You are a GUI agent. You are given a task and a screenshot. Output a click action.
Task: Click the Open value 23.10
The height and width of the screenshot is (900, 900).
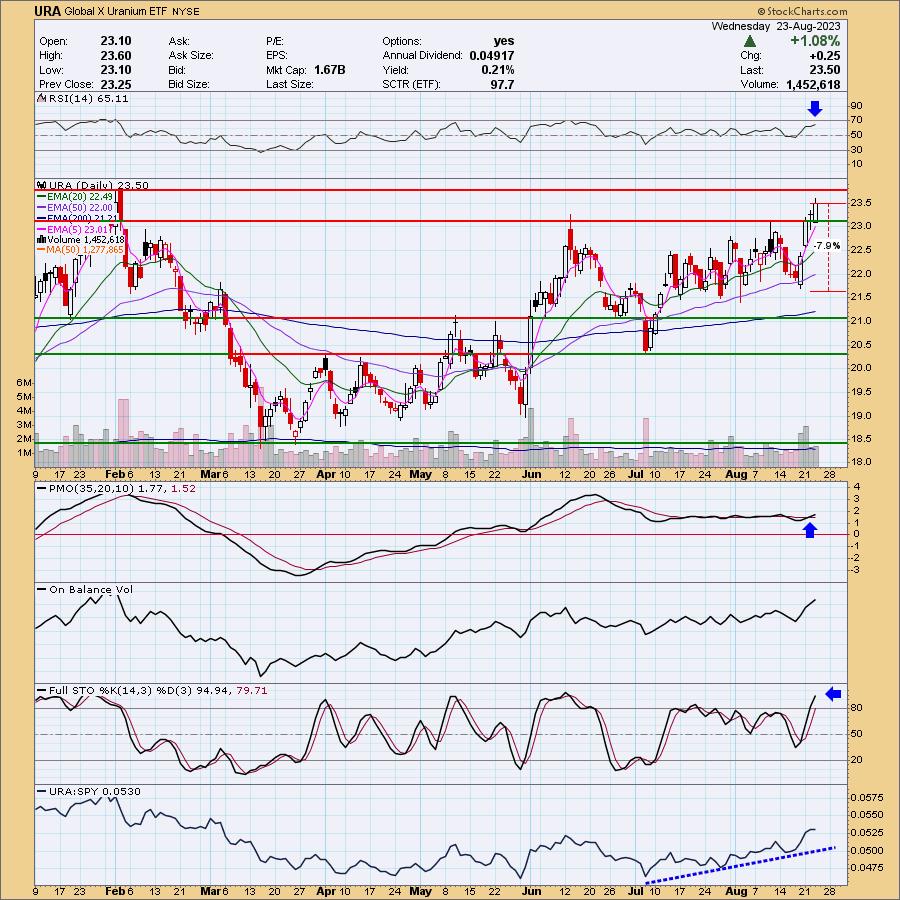(x=116, y=41)
